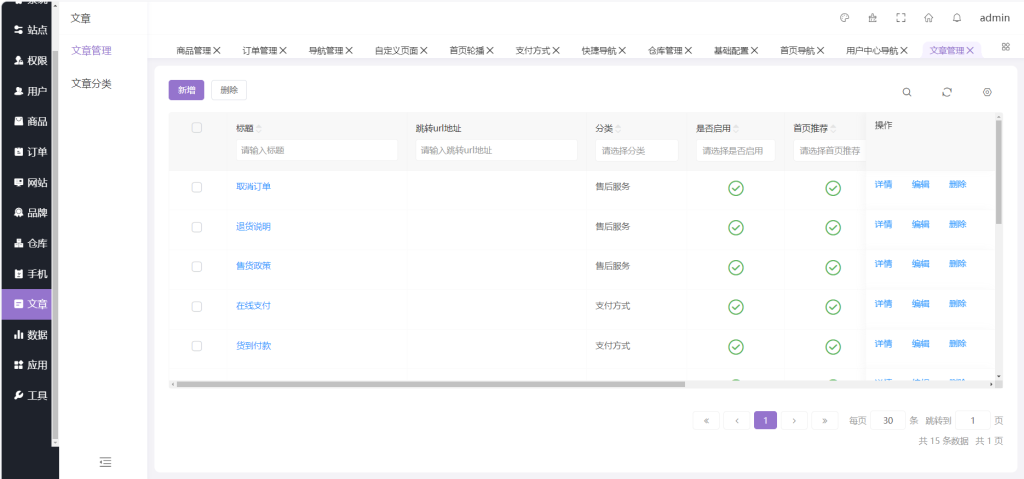
Task: Check the 在线支付 row checkbox
Action: click(x=197, y=306)
